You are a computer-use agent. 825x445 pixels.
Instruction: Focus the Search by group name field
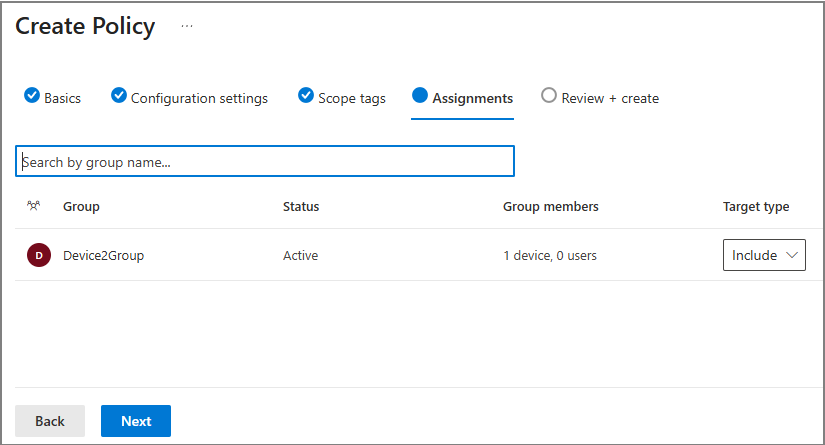(x=265, y=161)
